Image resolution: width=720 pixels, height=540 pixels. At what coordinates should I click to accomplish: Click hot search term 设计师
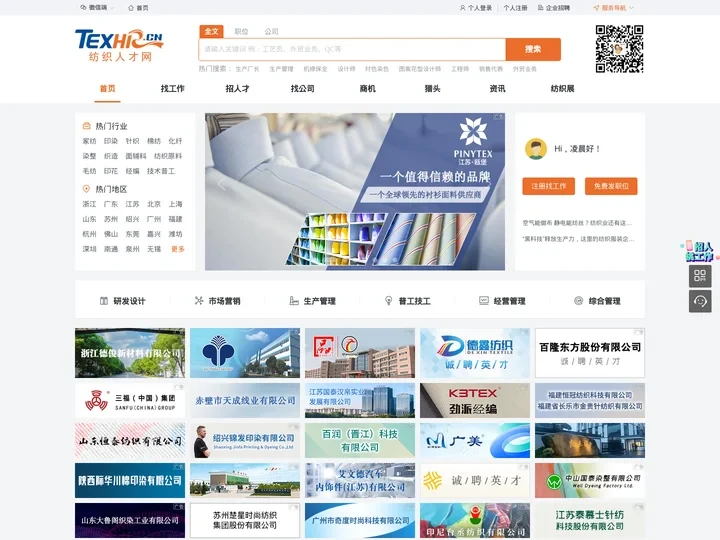click(346, 69)
